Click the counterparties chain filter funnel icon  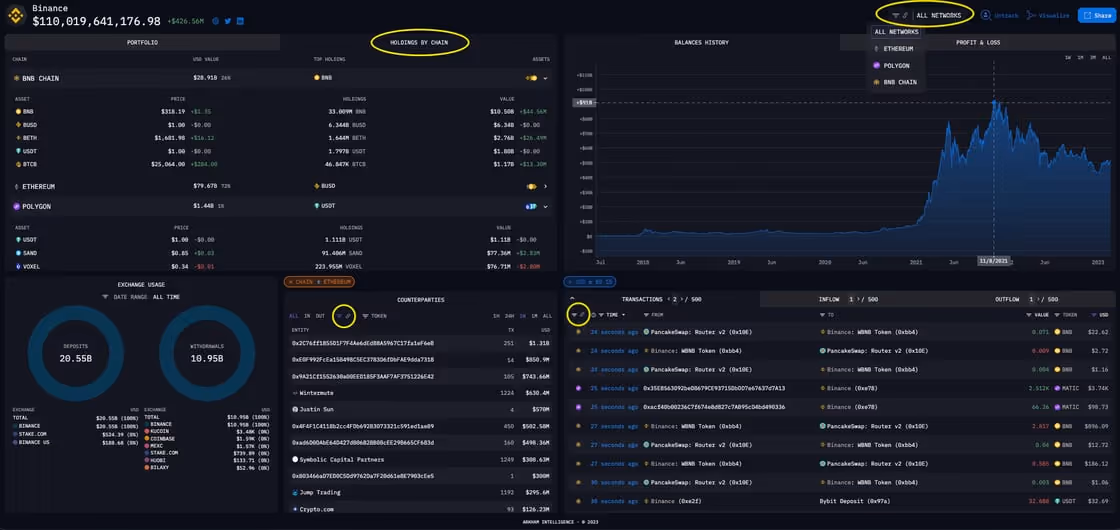click(339, 315)
